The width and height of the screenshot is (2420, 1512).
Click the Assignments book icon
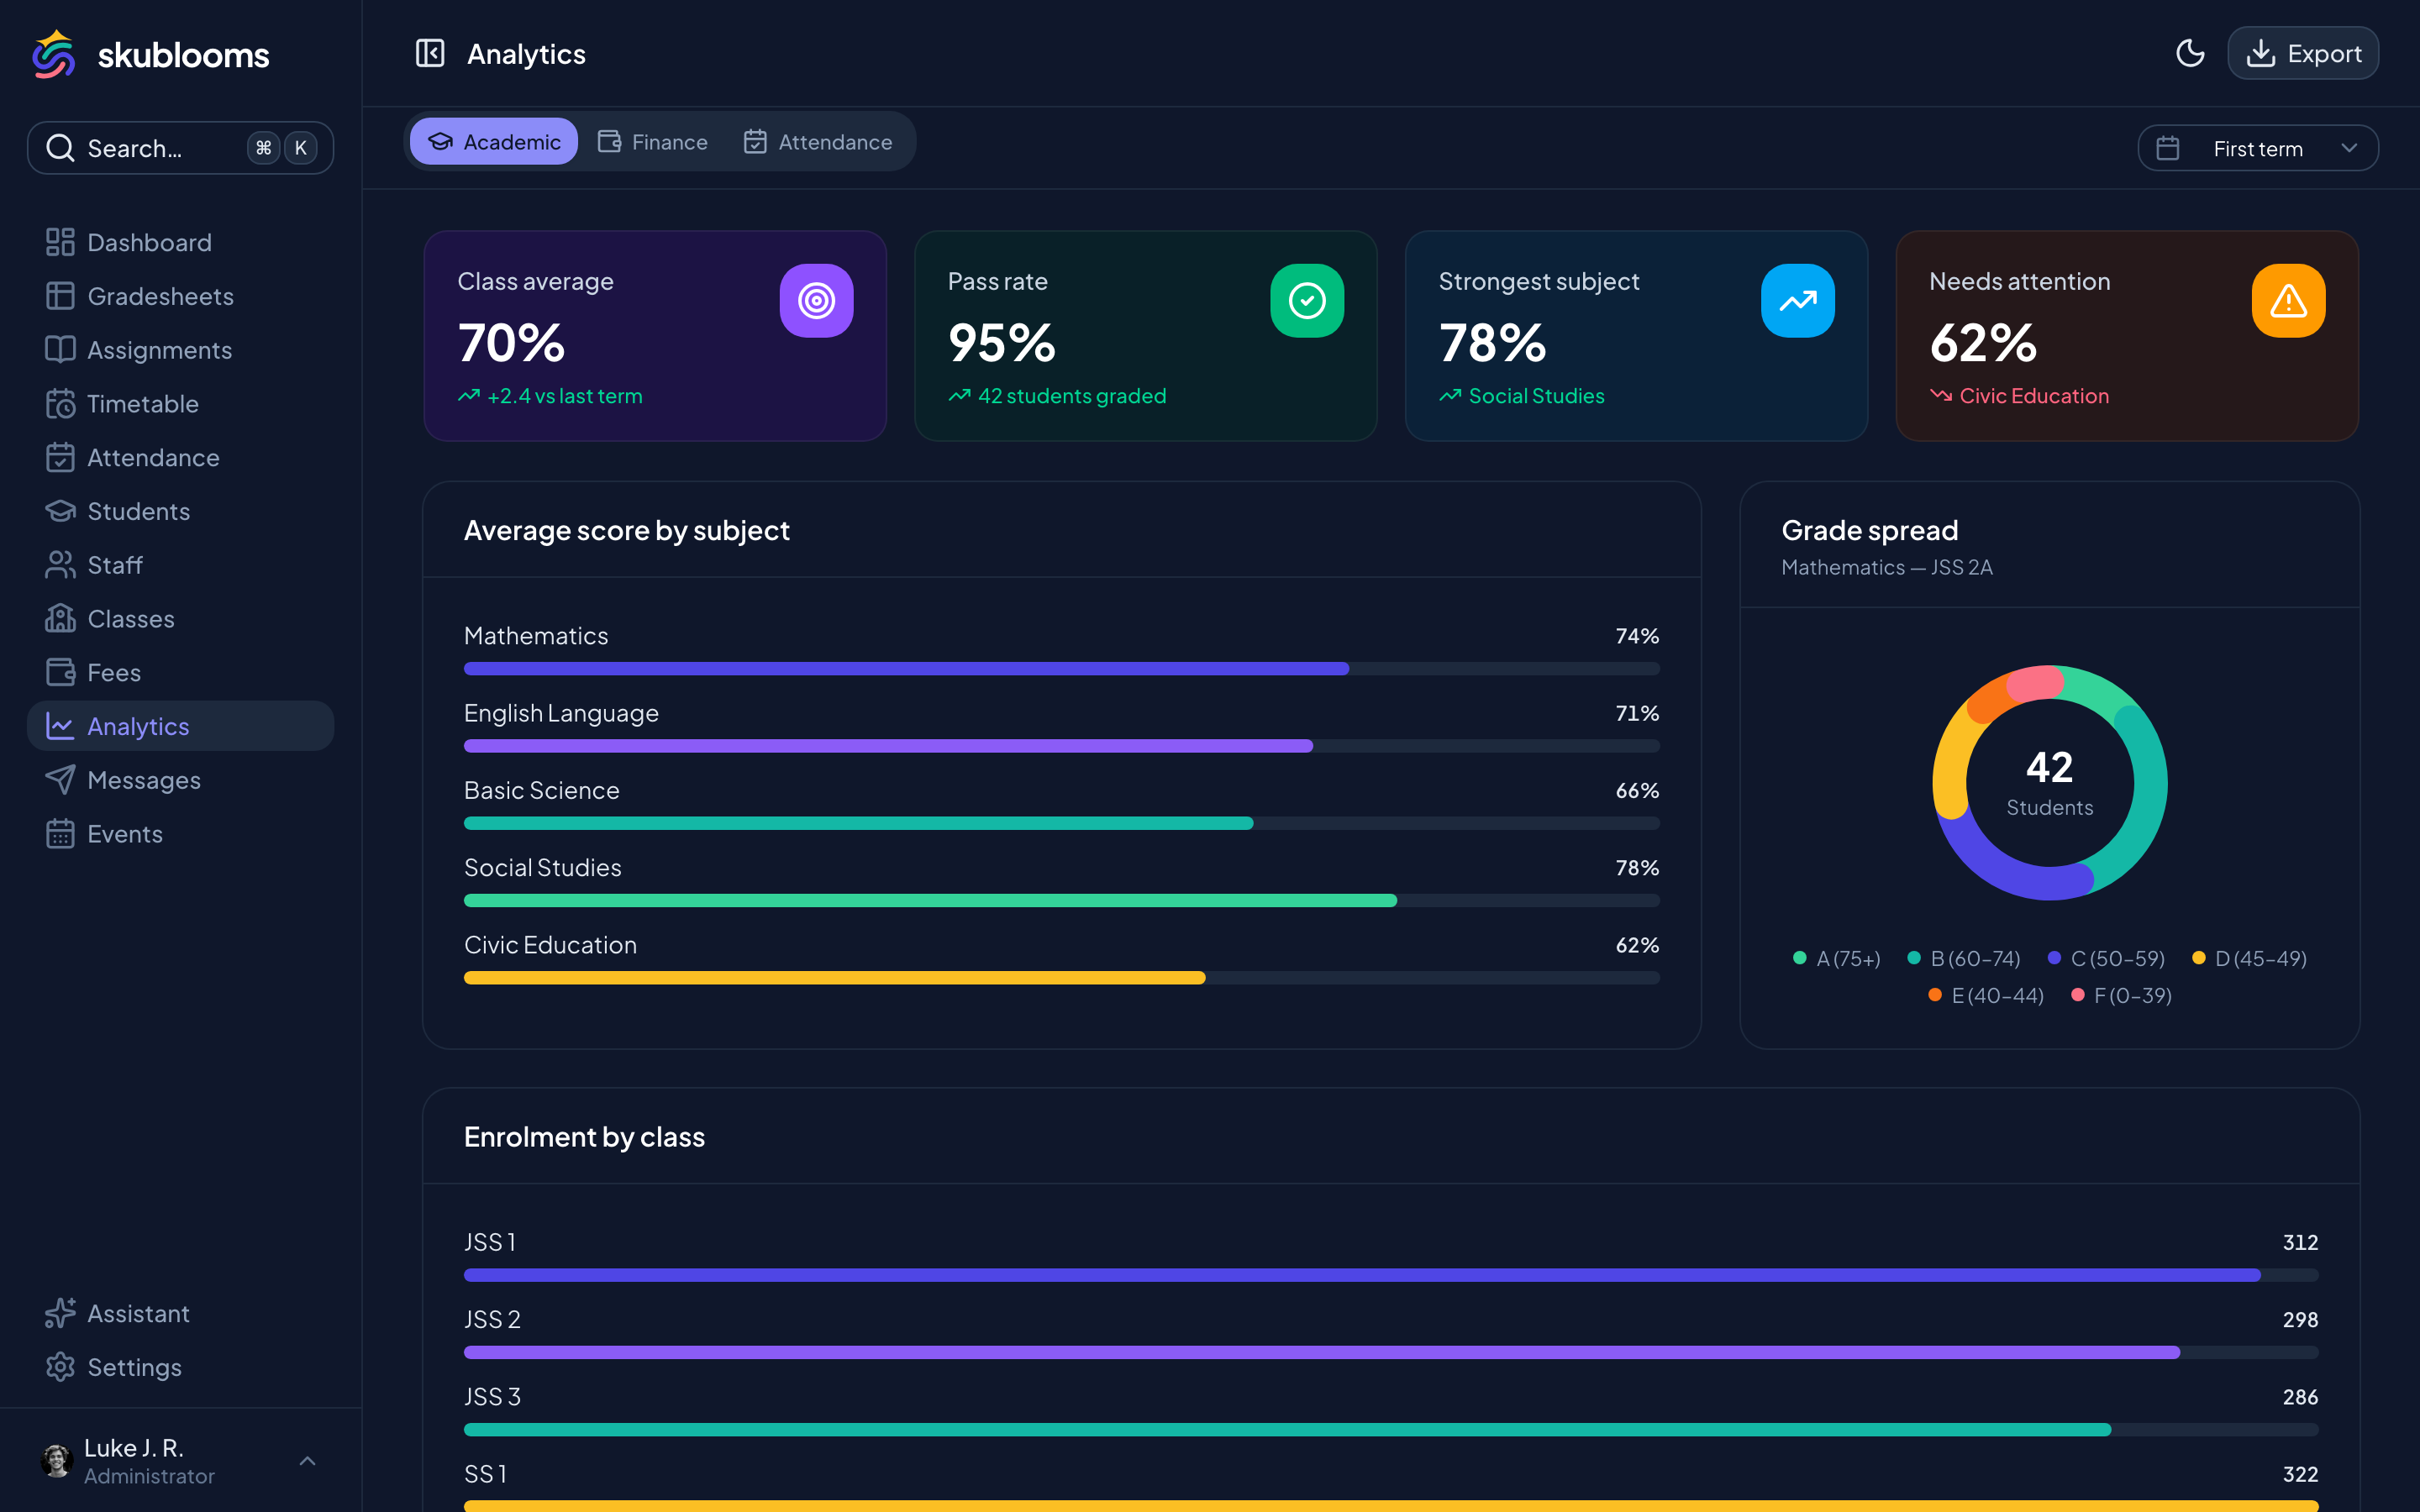tap(60, 350)
